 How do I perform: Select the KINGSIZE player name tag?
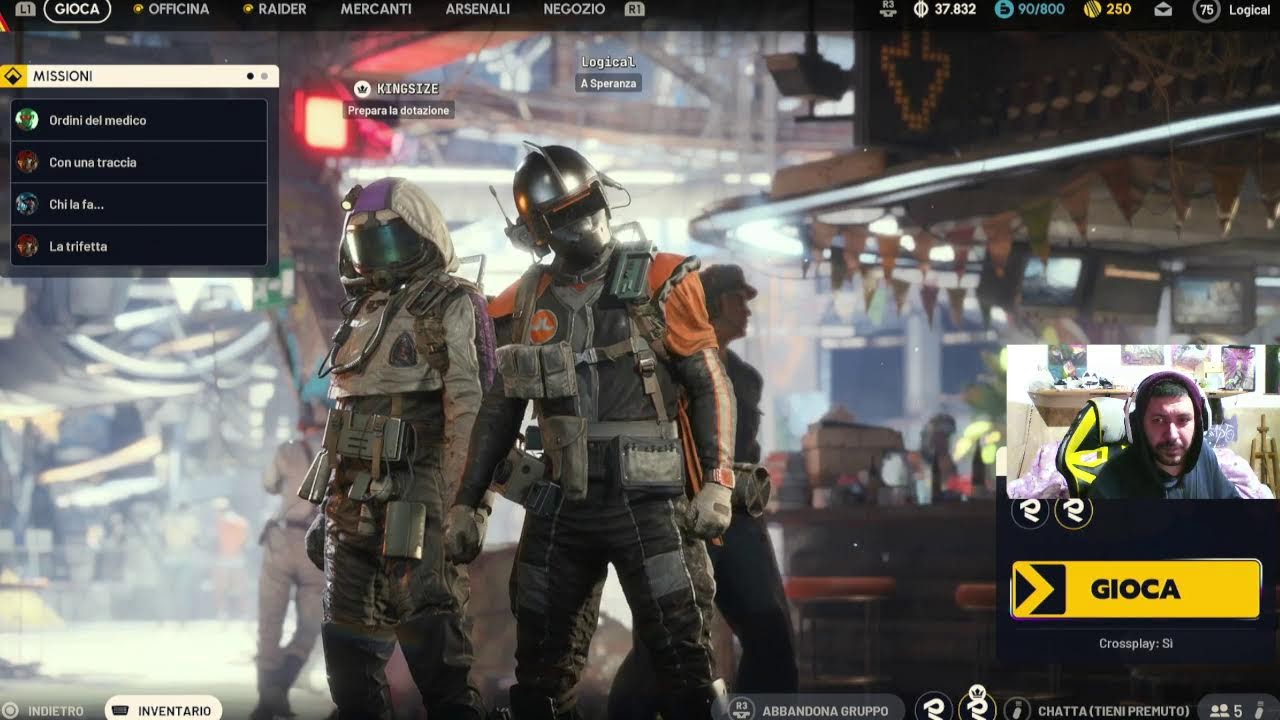[x=407, y=89]
